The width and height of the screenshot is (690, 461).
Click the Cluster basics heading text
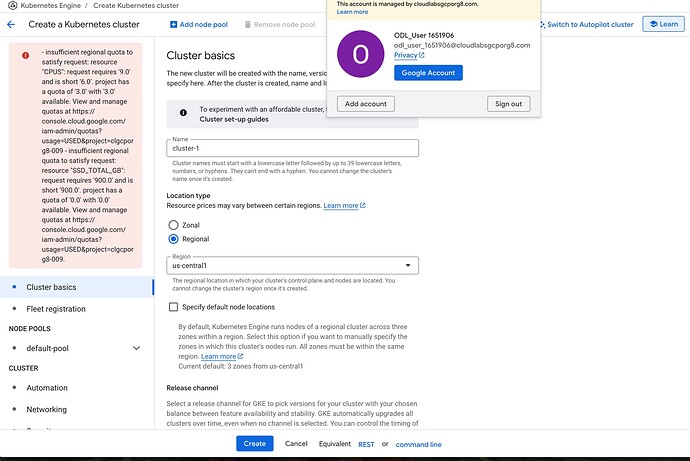(201, 55)
